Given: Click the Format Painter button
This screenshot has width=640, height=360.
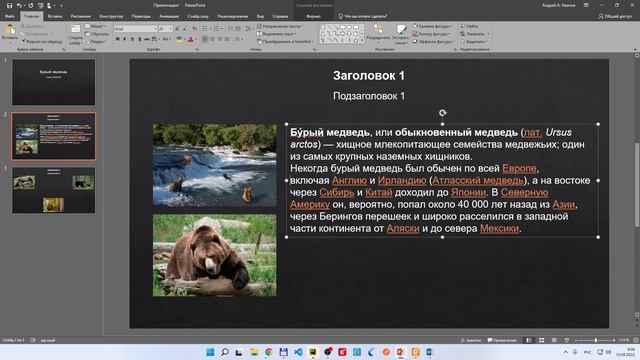Looking at the screenshot, I should click(x=42, y=42).
